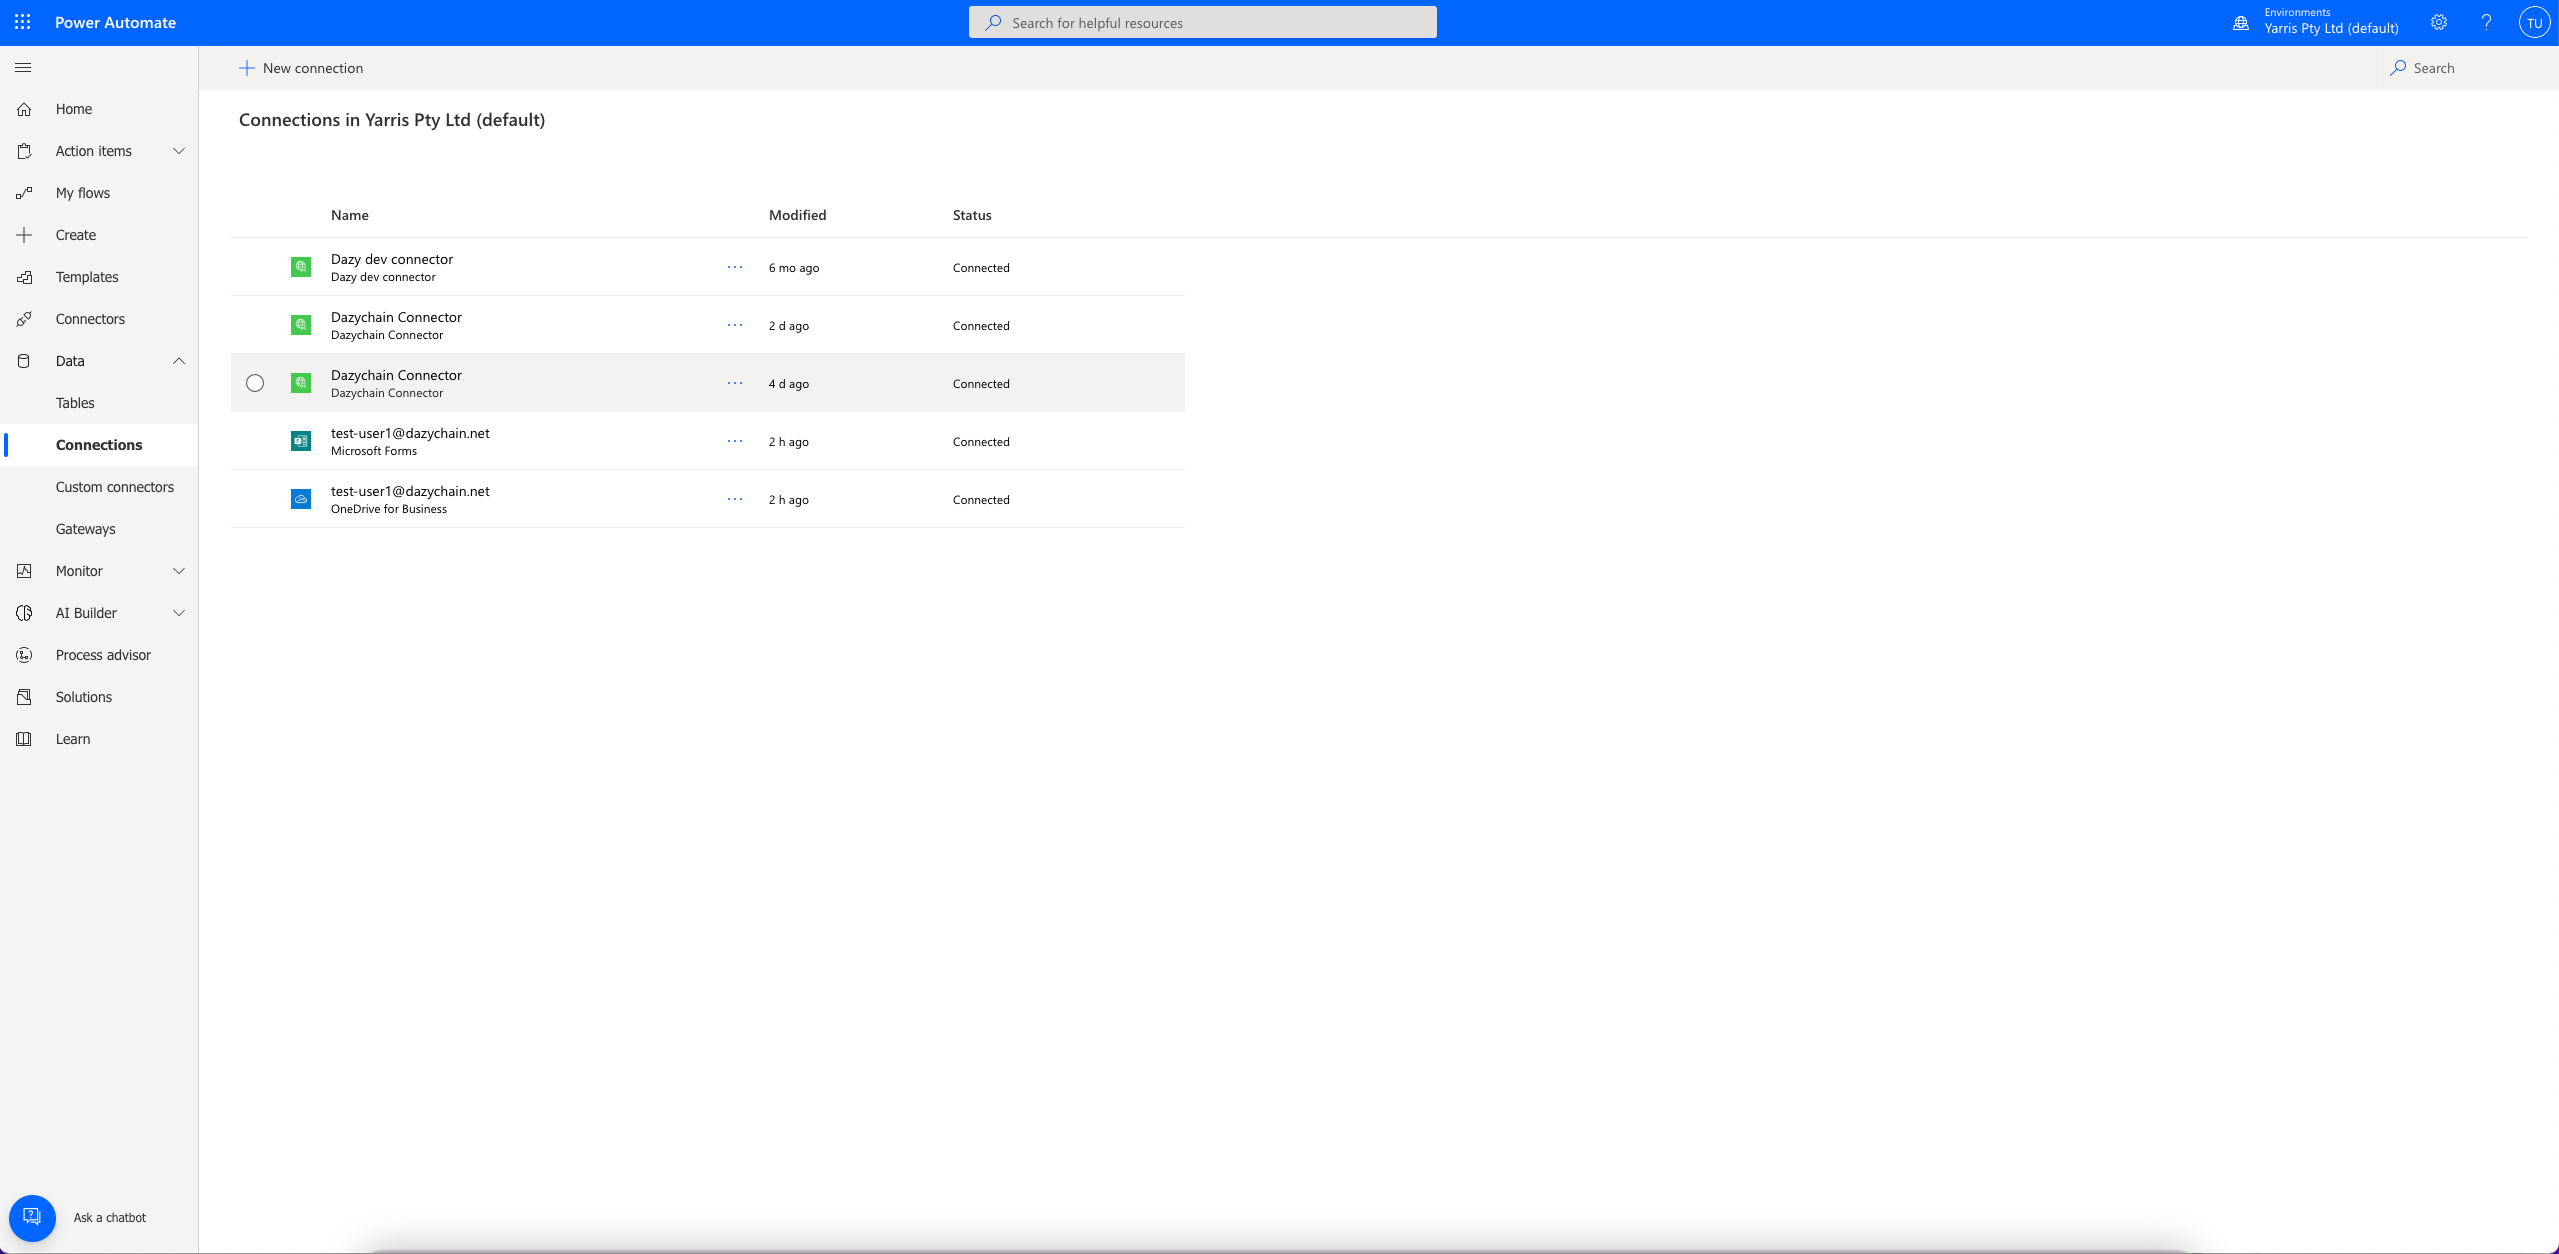Image resolution: width=2559 pixels, height=1254 pixels.
Task: Expand the AI Builder section
Action: [179, 613]
